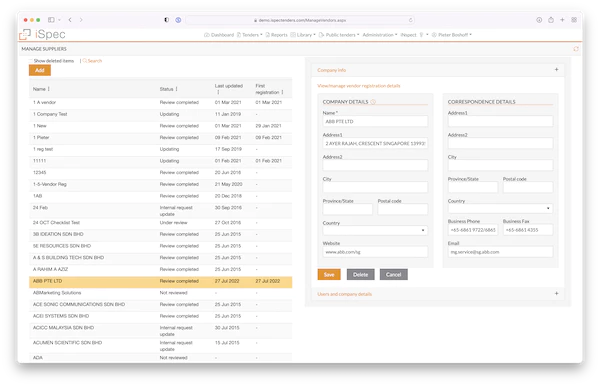Screen dimensions: 600x386
Task: Reload the page from address bar
Action: pyautogui.click(x=411, y=20)
